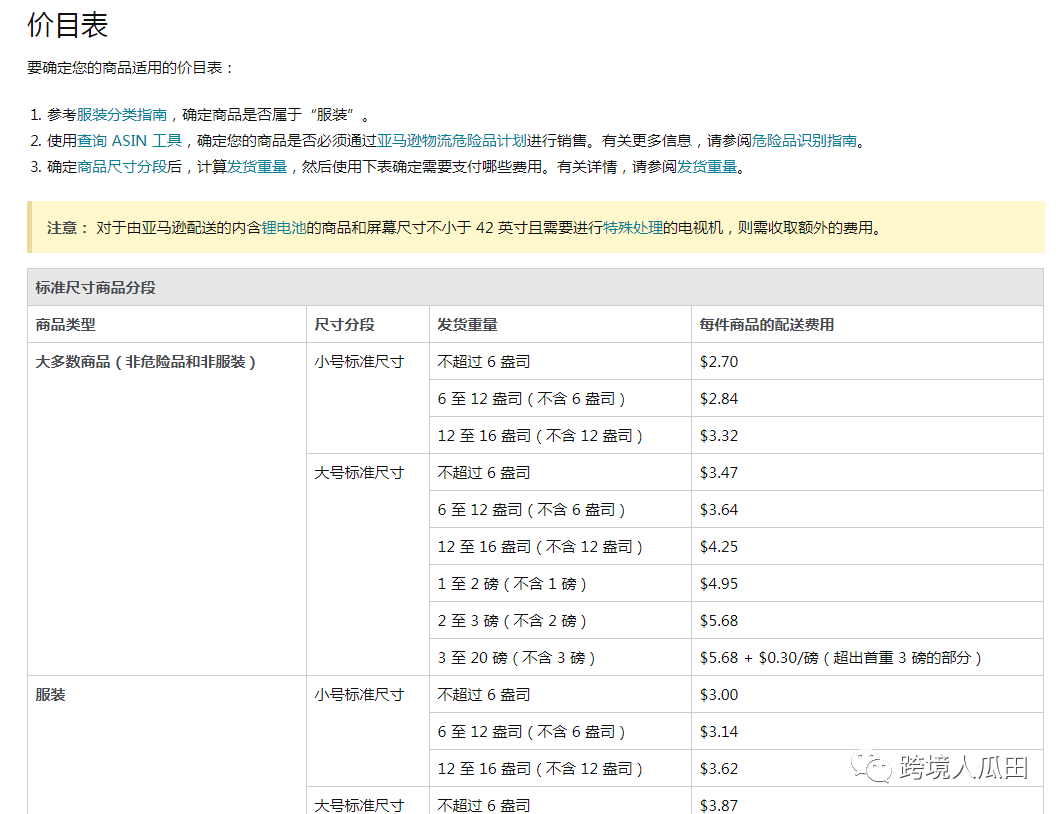Viewport: 1063px width, 814px height.
Task: Select the 小号标准尺寸 cell under 服装
Action: coord(359,694)
